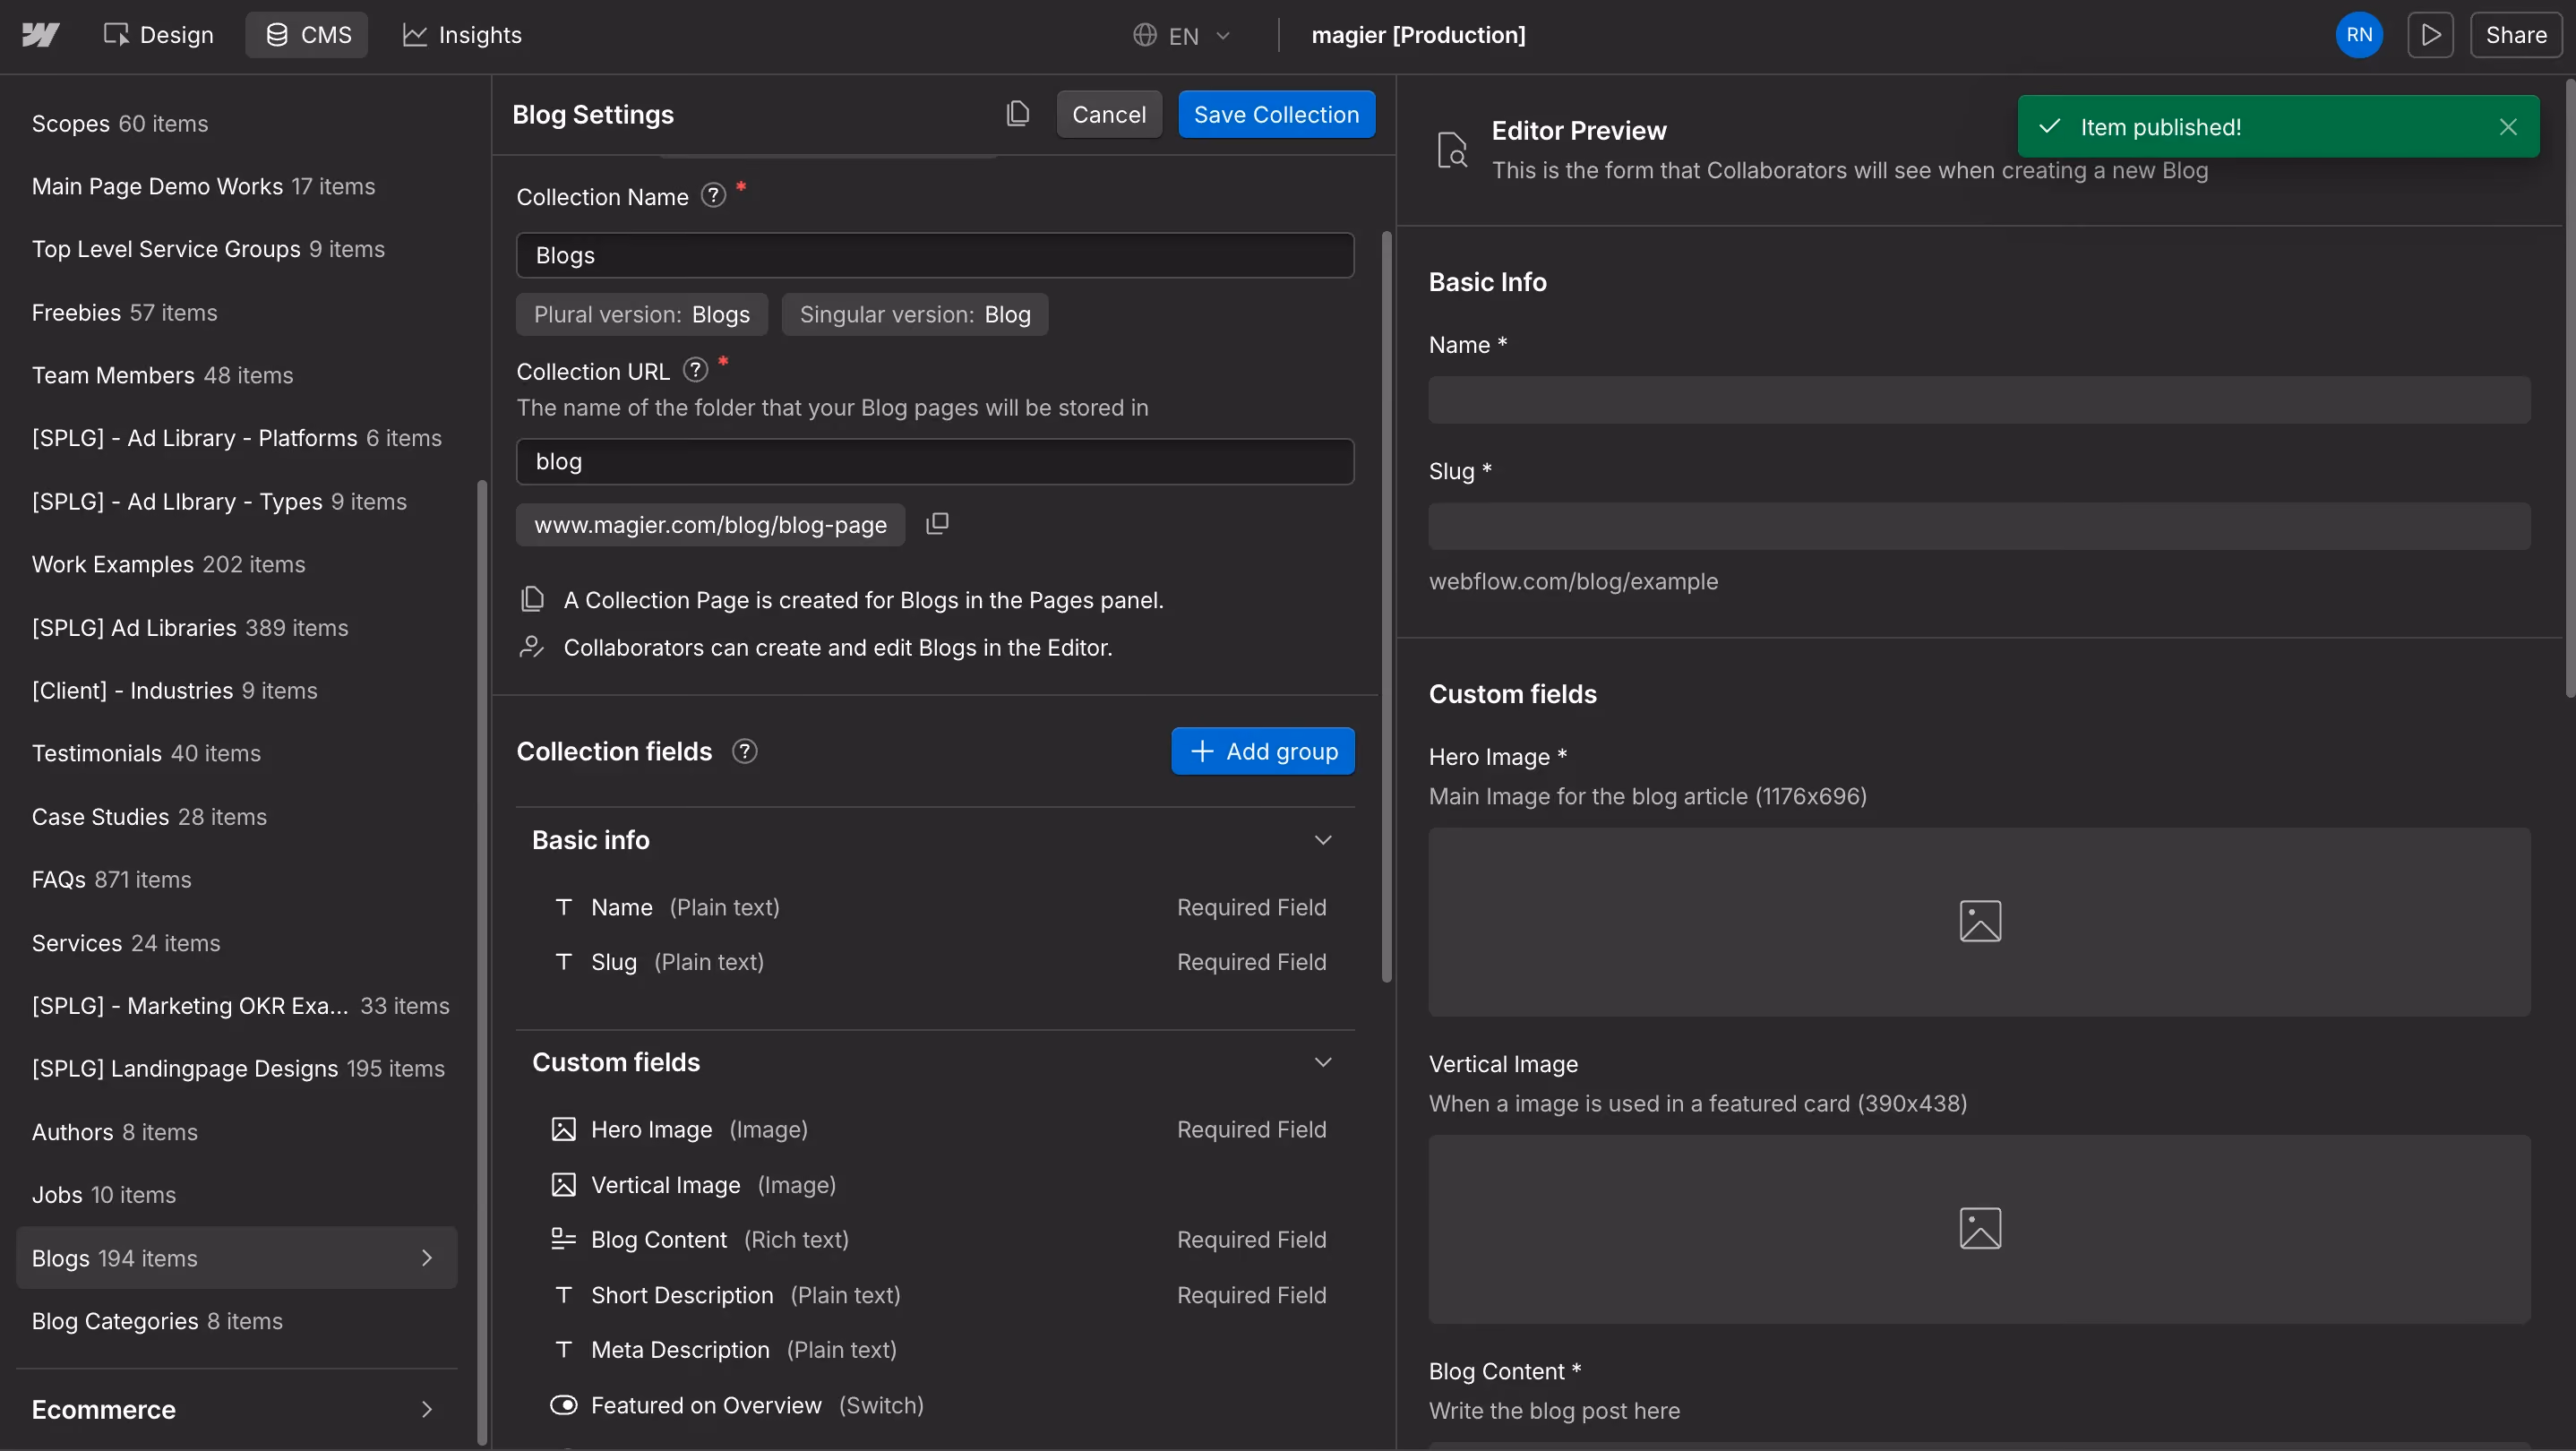Image resolution: width=2576 pixels, height=1451 pixels.
Task: Click the collaborators person icon
Action: [532, 647]
